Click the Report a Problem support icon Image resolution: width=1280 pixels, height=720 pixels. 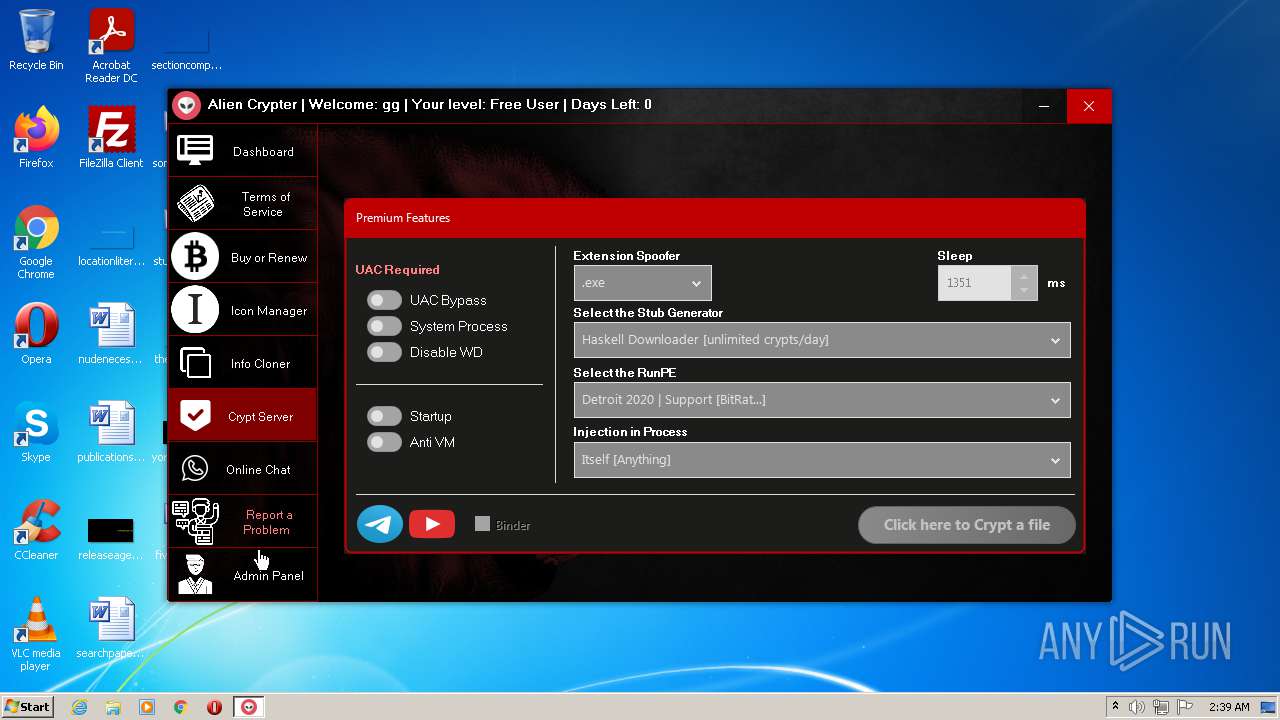[195, 522]
